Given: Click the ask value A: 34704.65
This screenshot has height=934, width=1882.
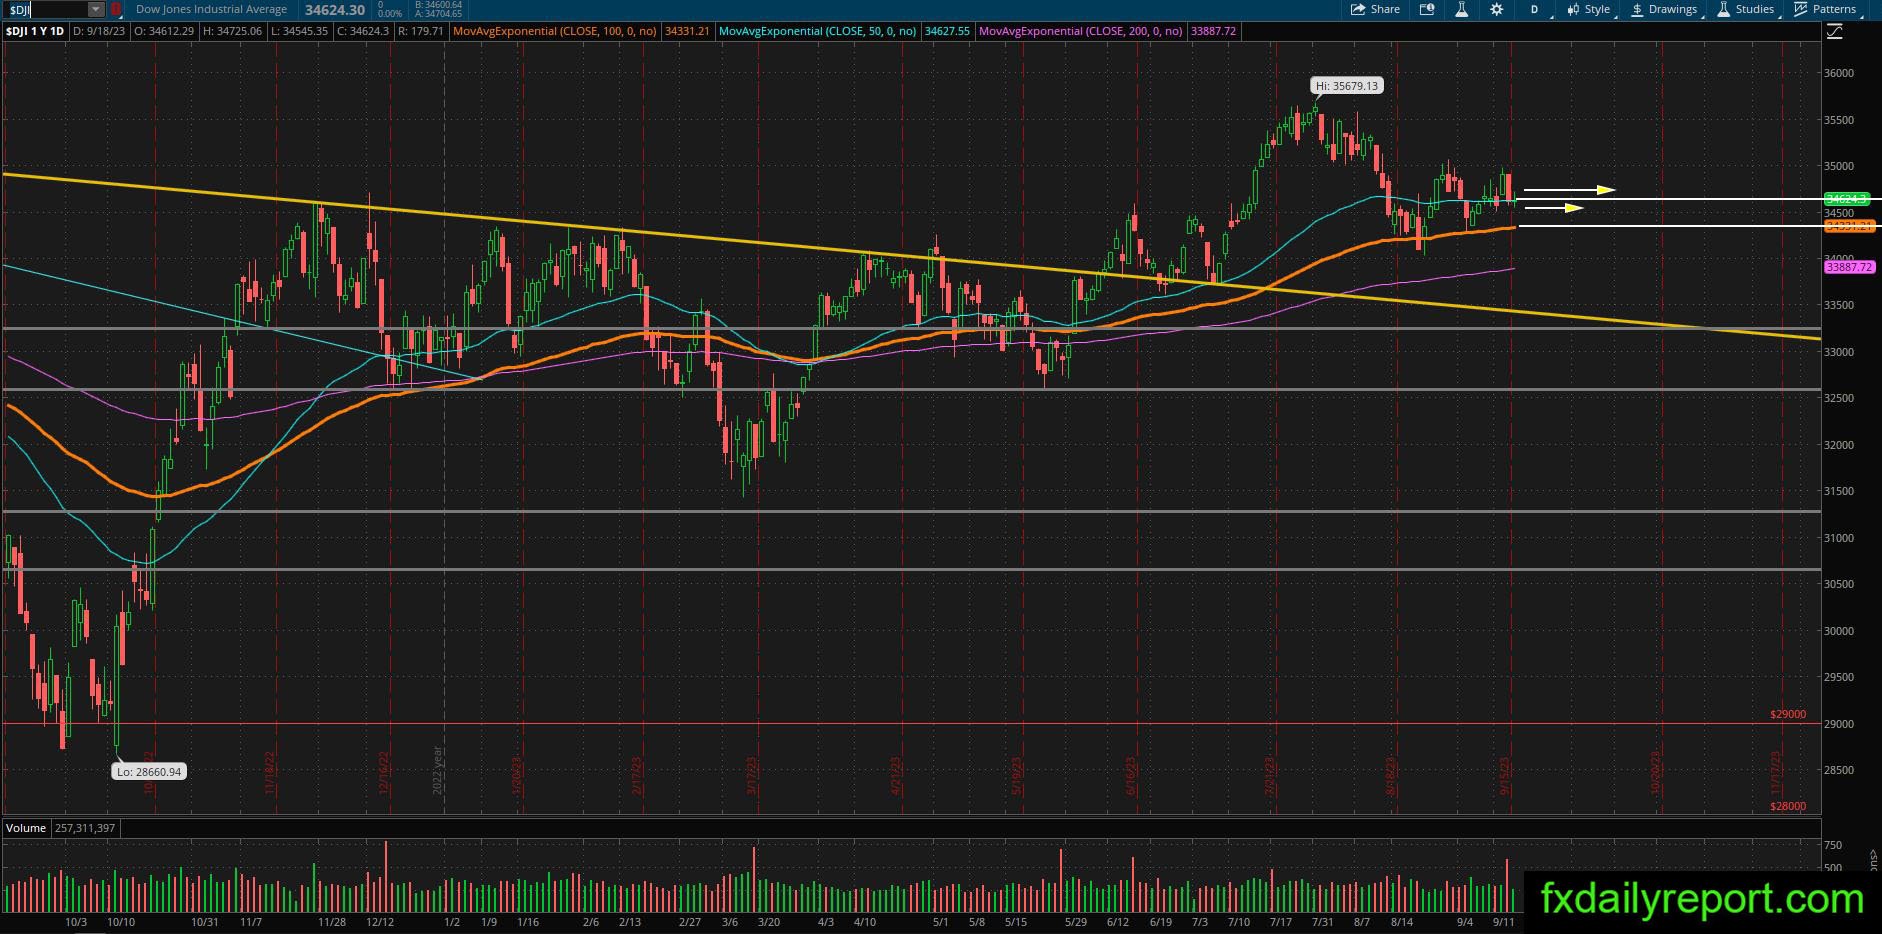Looking at the screenshot, I should 438,14.
